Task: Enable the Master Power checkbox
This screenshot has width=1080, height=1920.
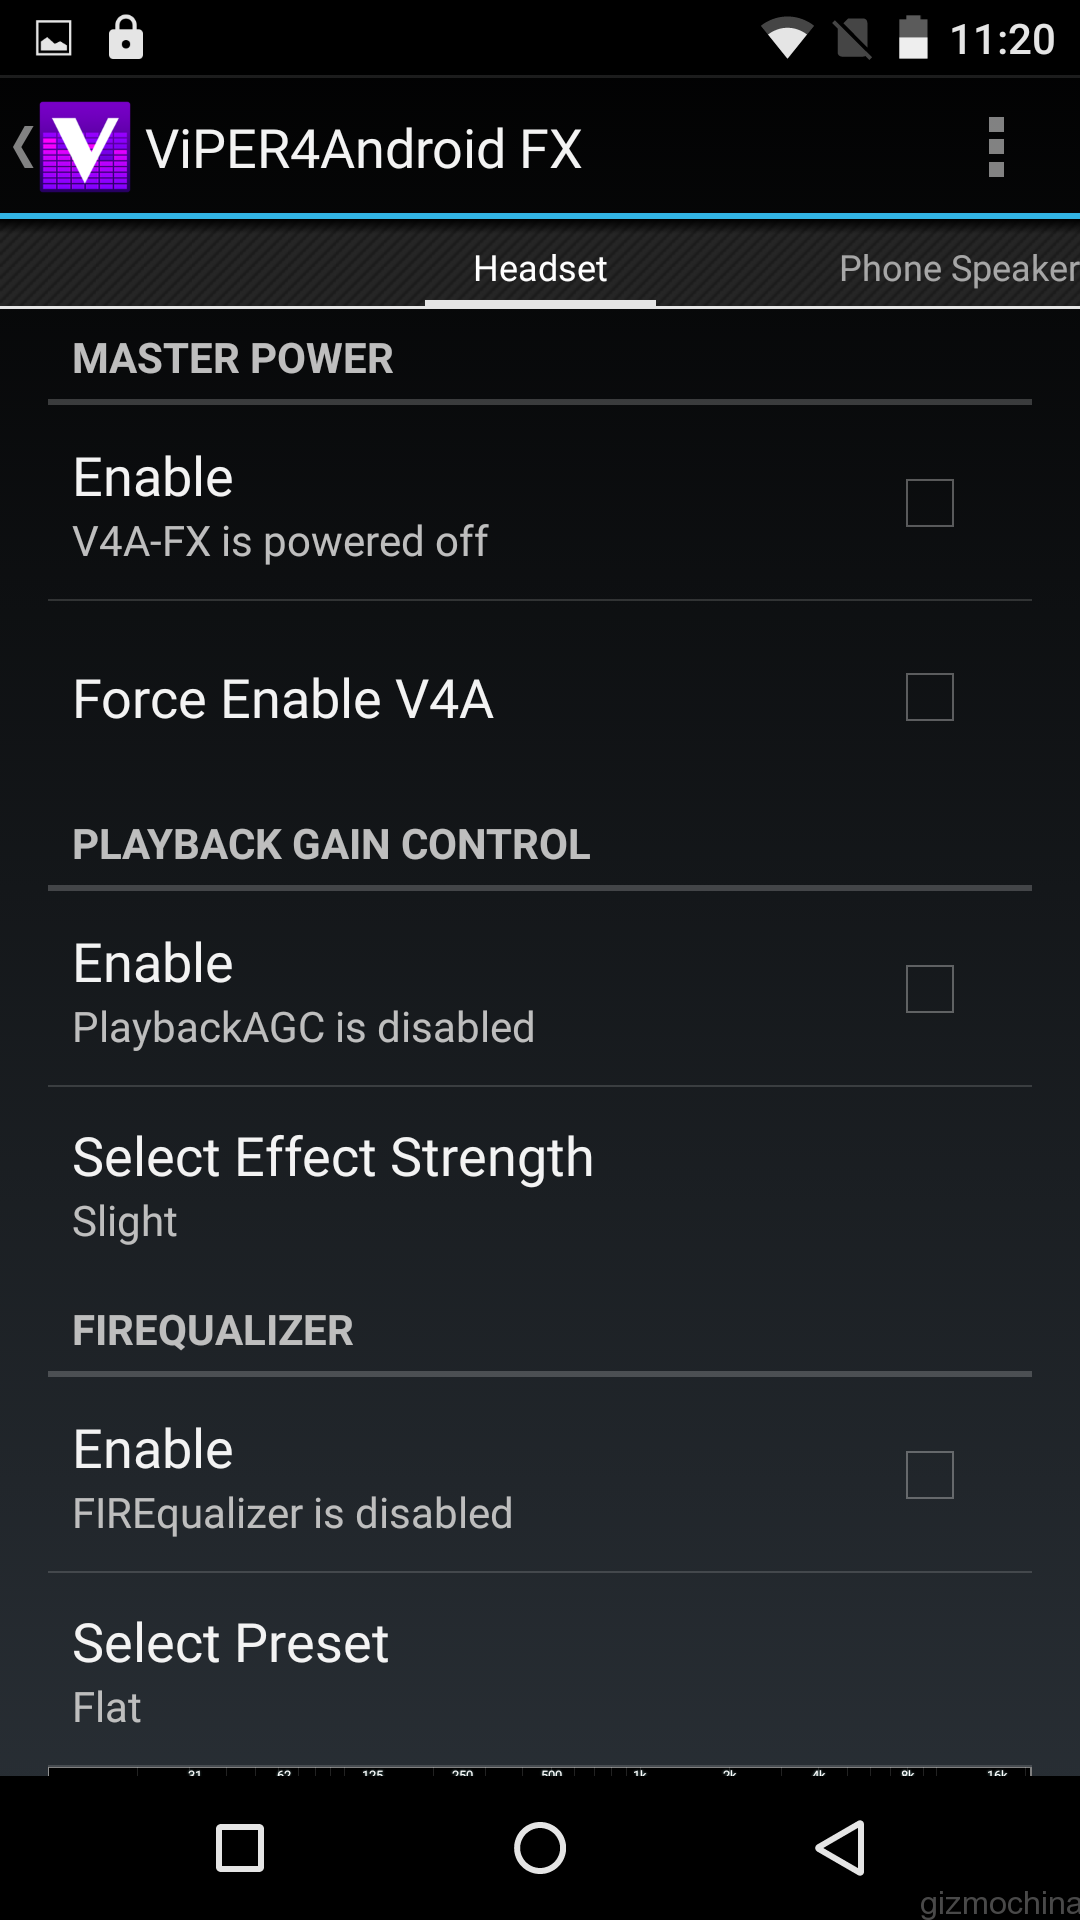Action: pos(929,503)
